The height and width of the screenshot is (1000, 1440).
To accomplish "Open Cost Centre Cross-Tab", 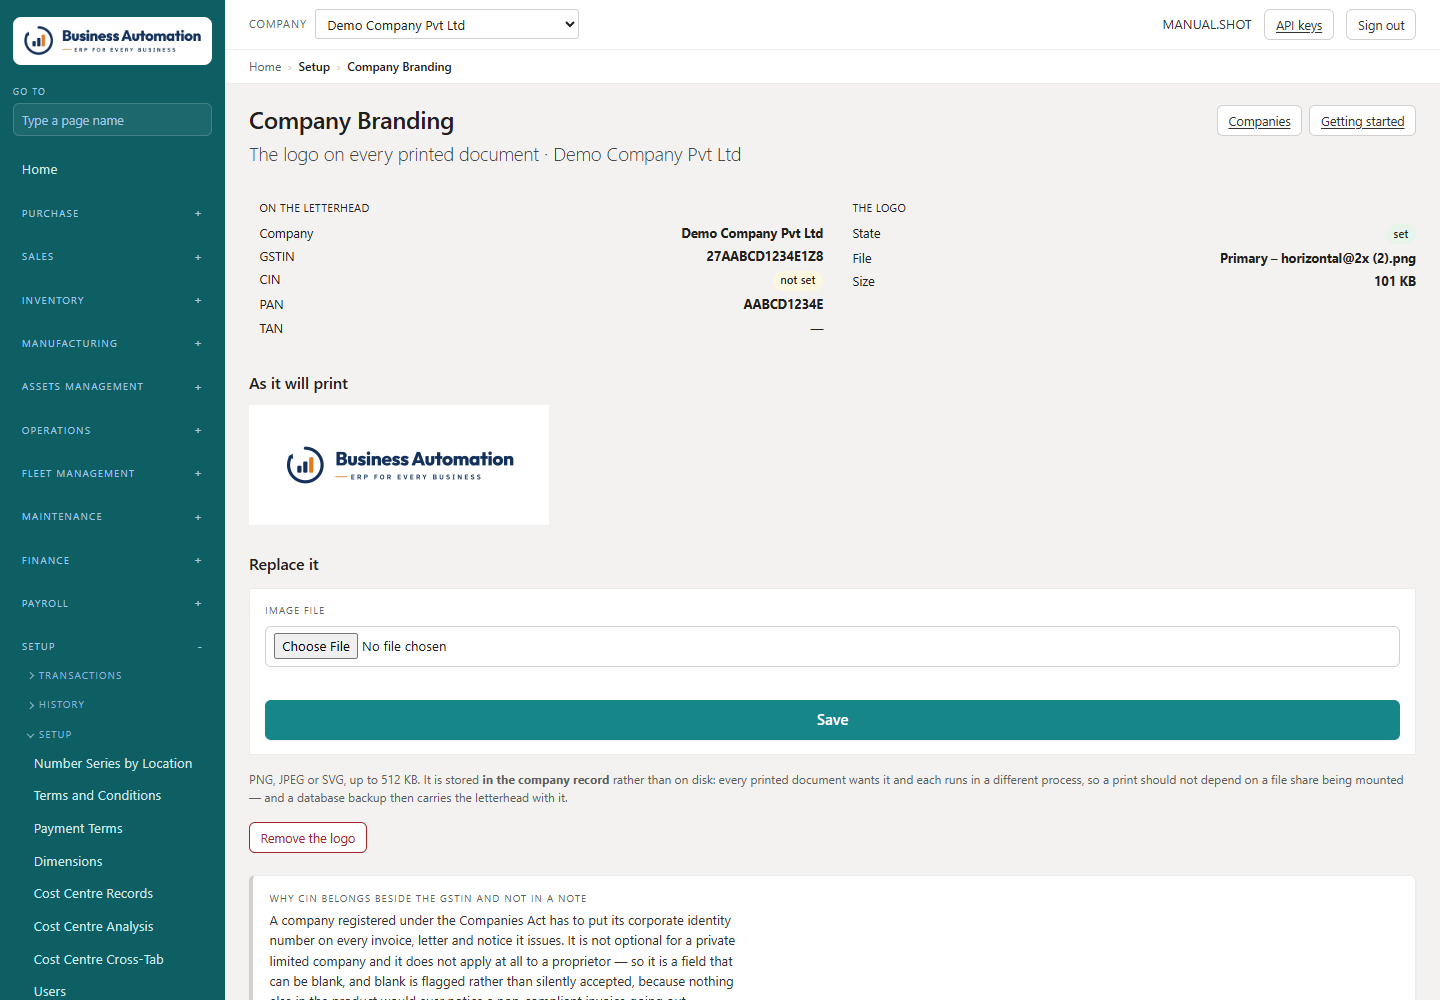I will pyautogui.click(x=99, y=960).
